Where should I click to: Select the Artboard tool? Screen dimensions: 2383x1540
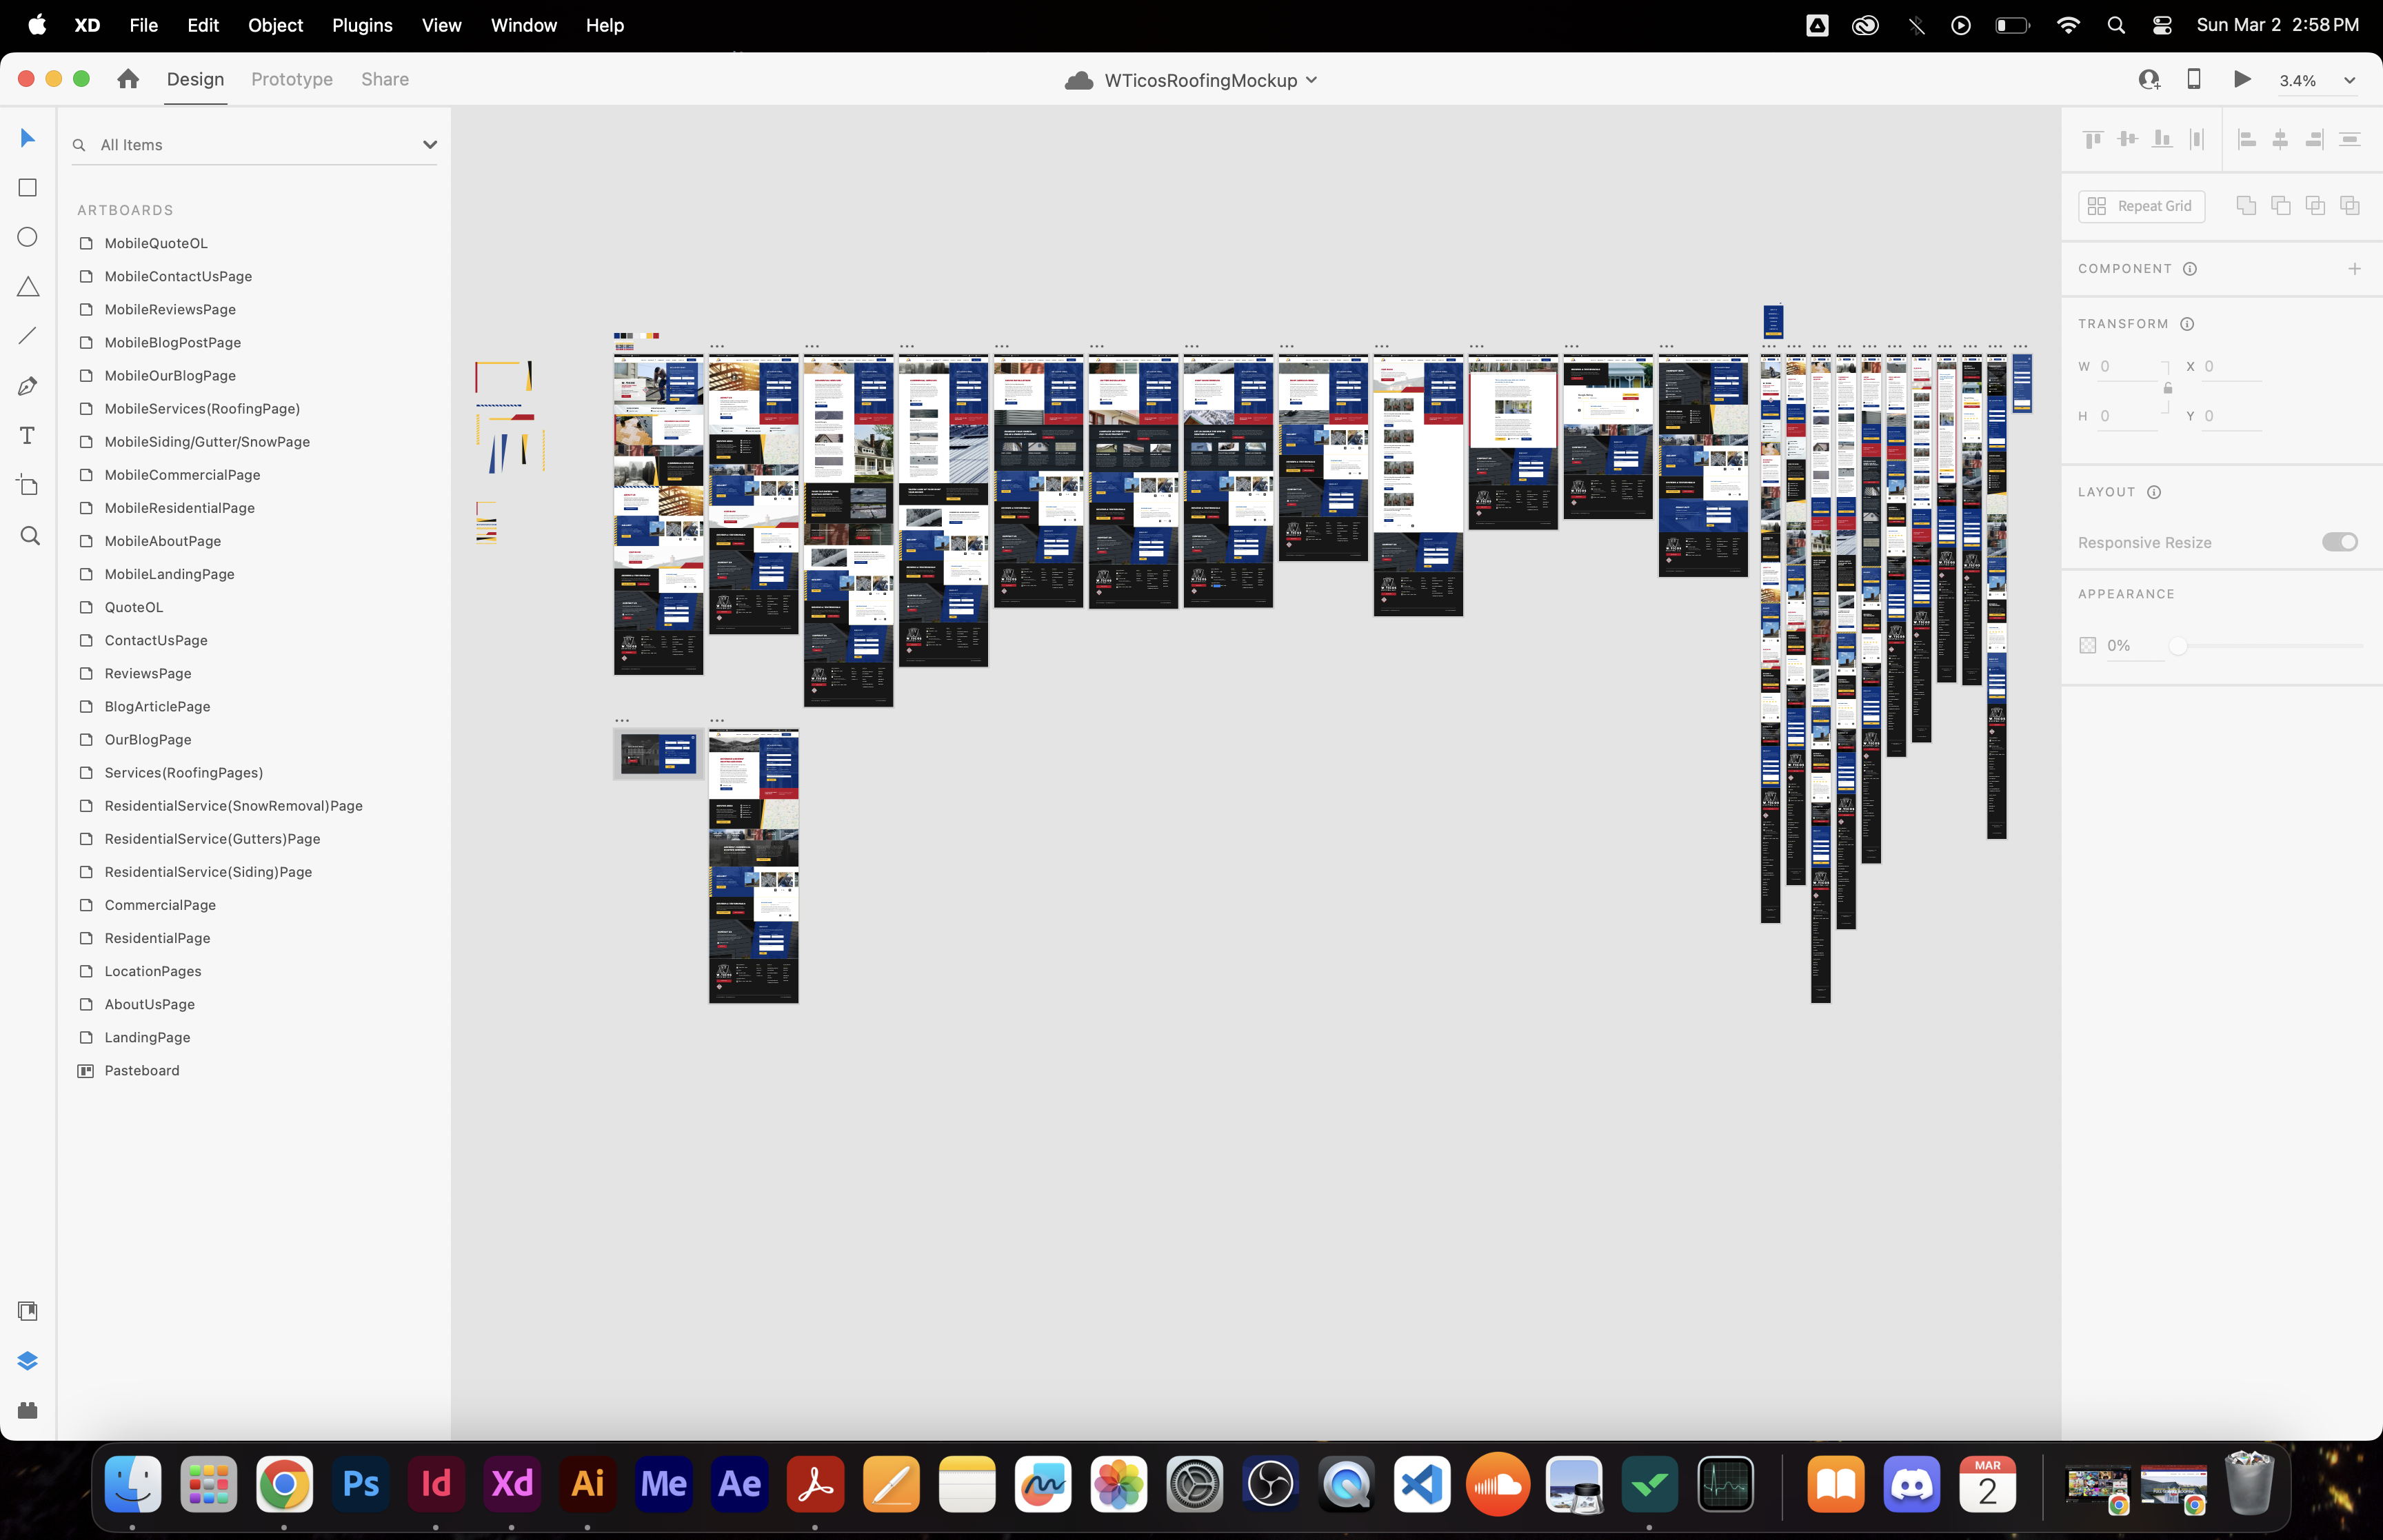point(28,486)
